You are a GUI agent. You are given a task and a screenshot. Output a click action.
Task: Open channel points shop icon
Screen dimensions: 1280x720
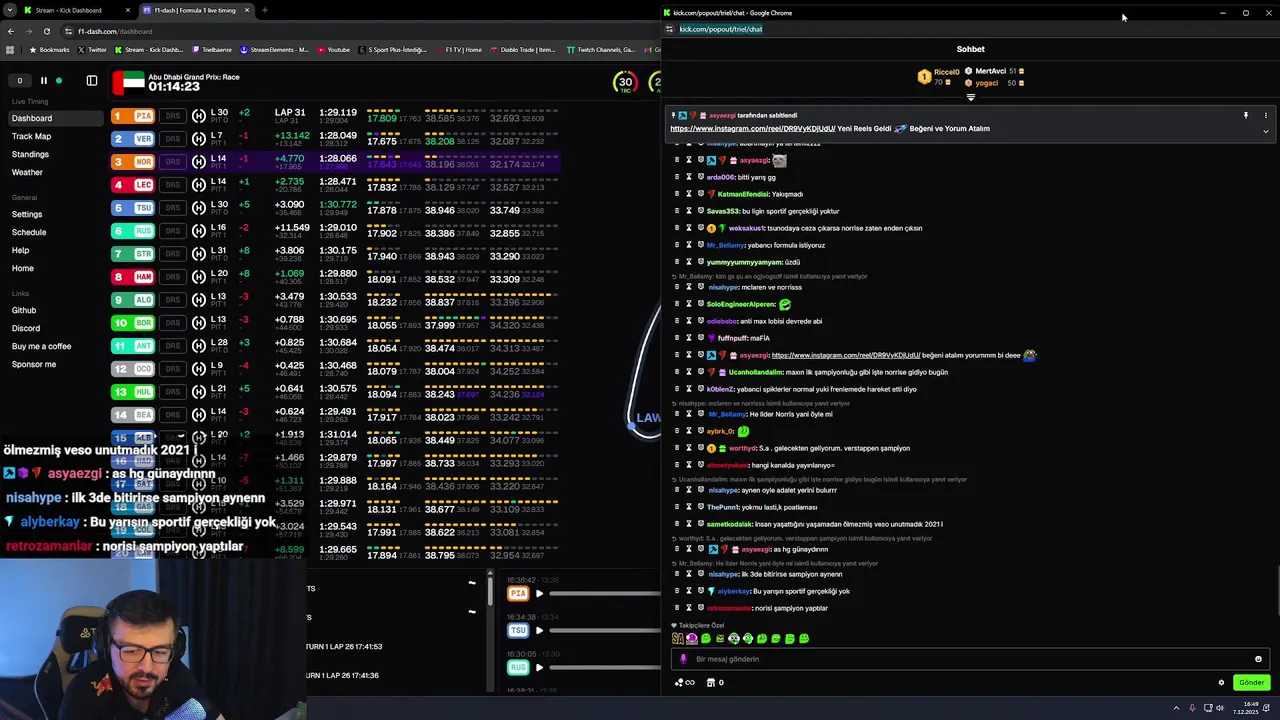(x=711, y=683)
